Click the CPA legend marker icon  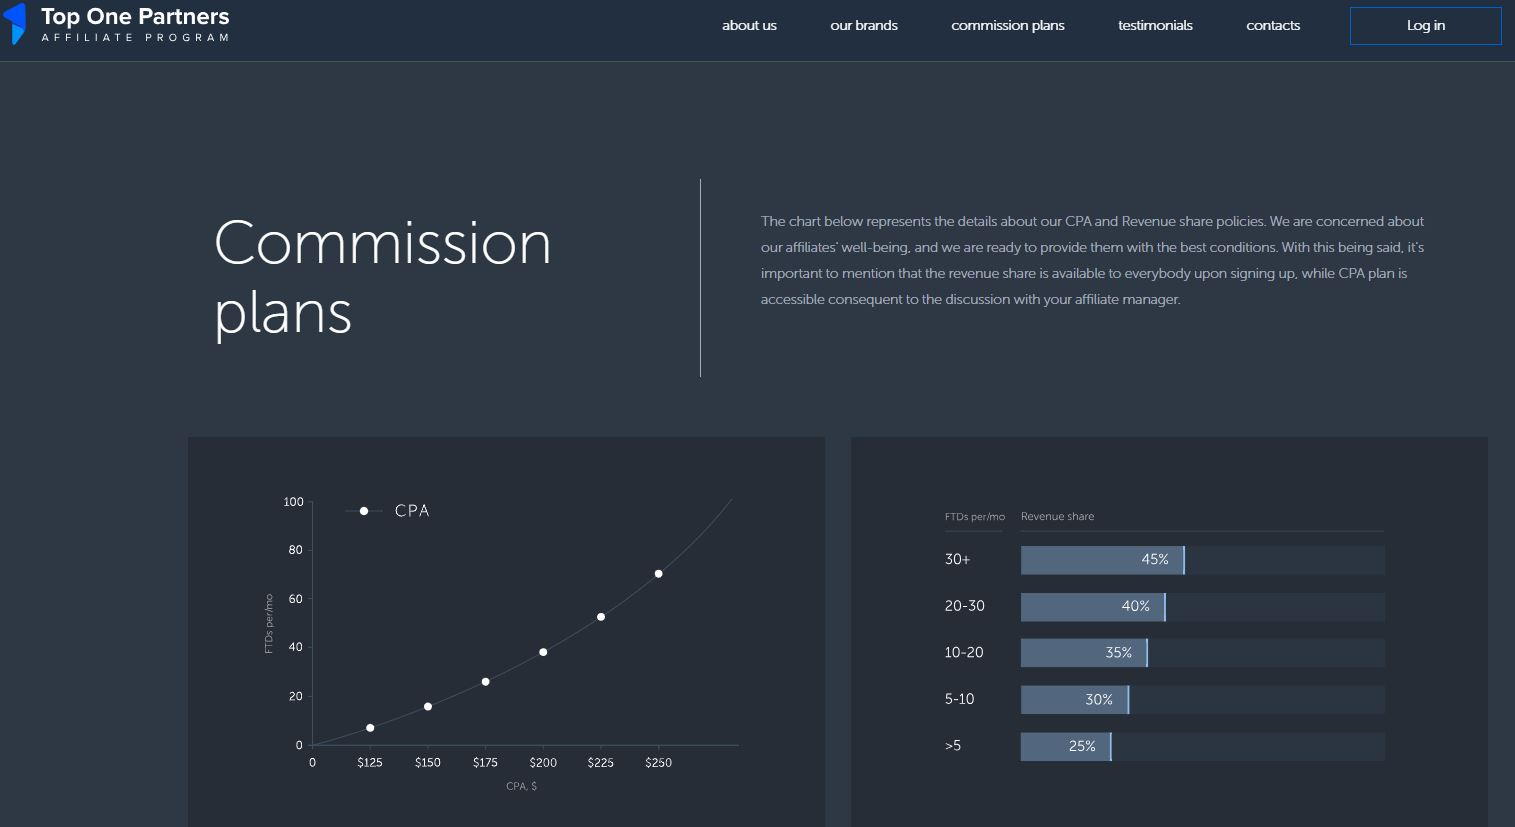pyautogui.click(x=364, y=511)
